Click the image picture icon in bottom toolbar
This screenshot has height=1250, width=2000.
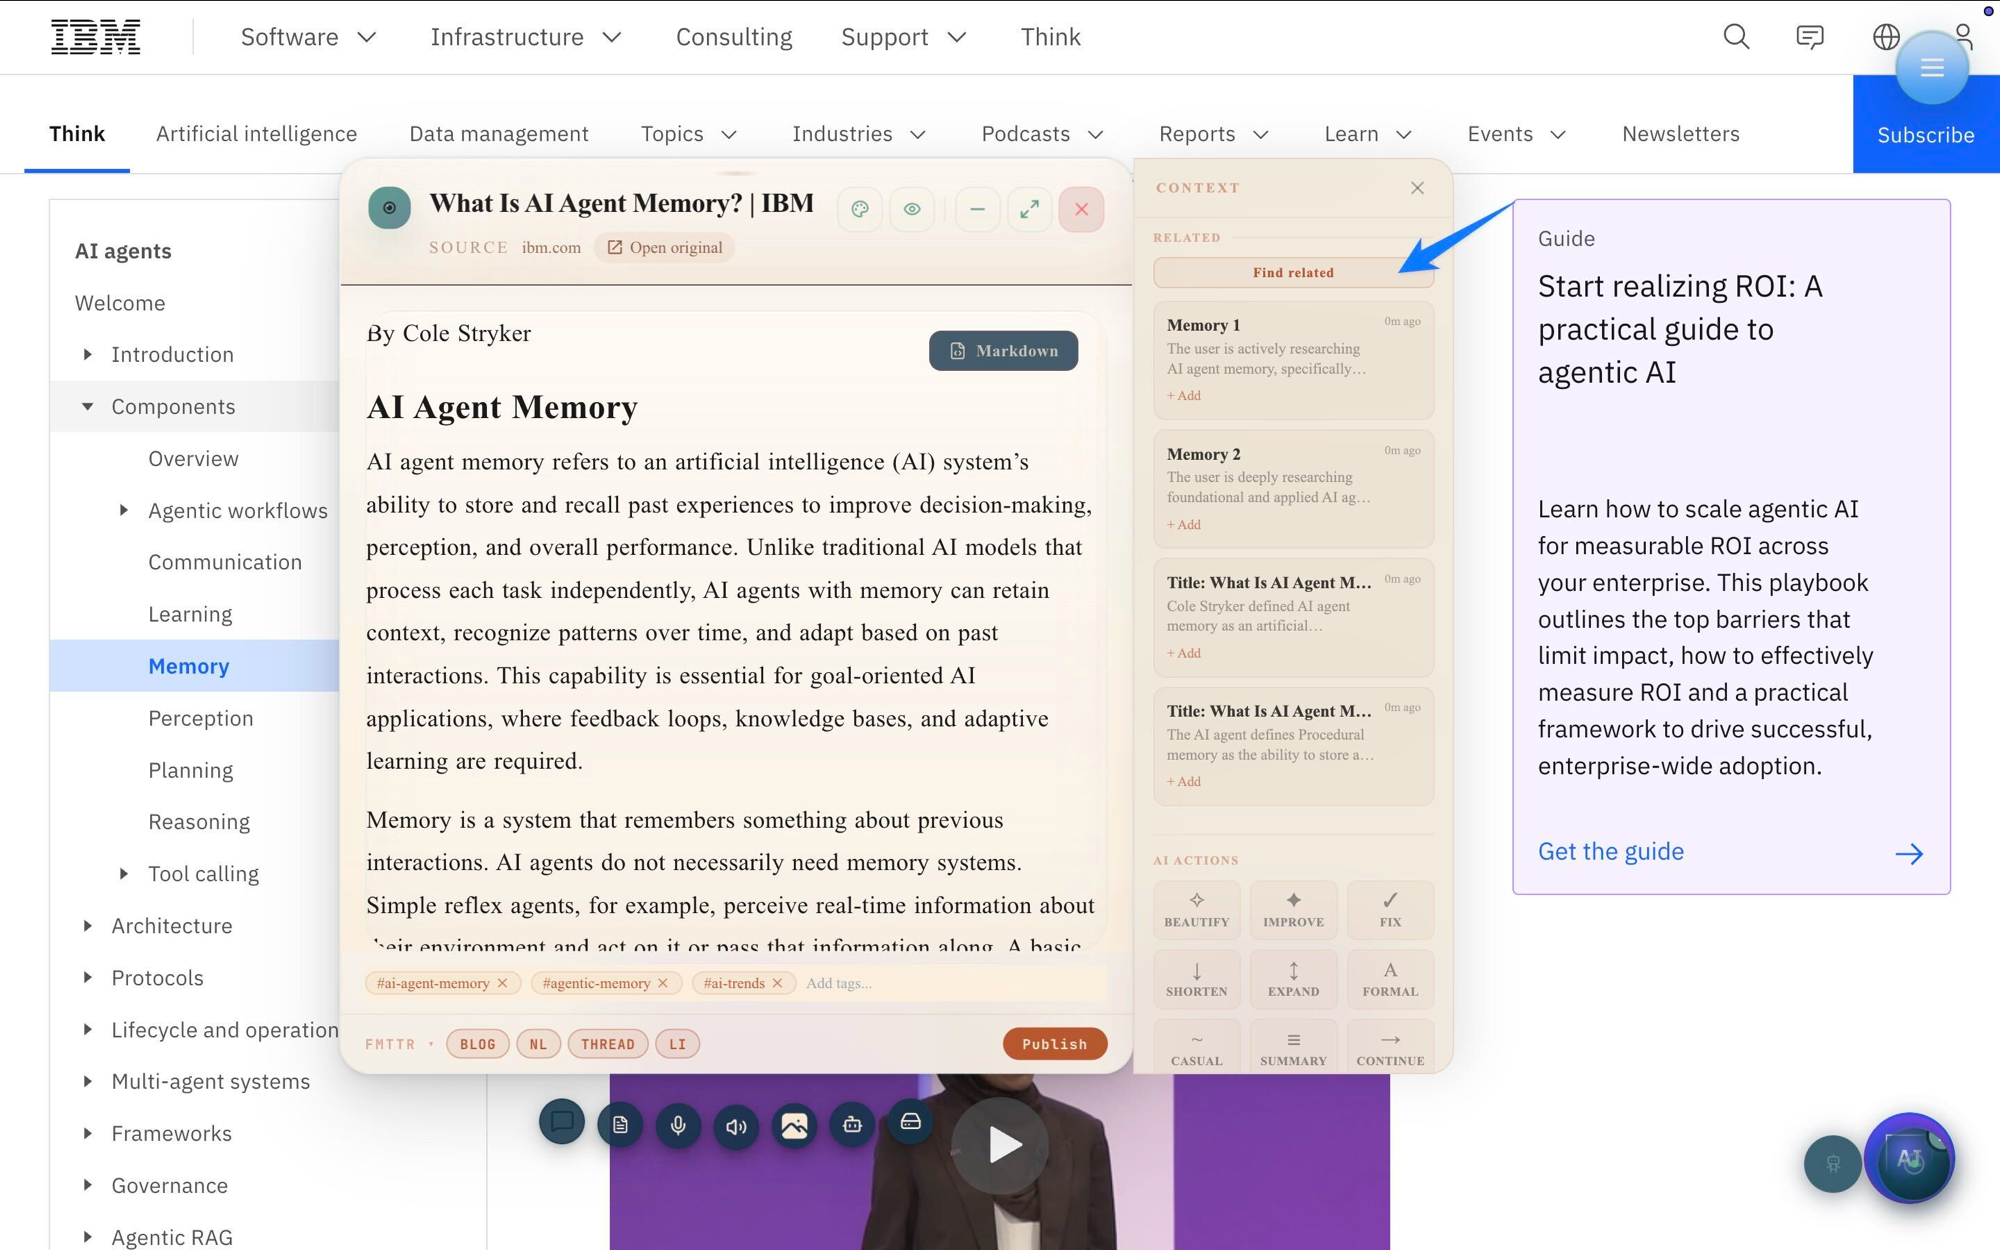pyautogui.click(x=794, y=1125)
